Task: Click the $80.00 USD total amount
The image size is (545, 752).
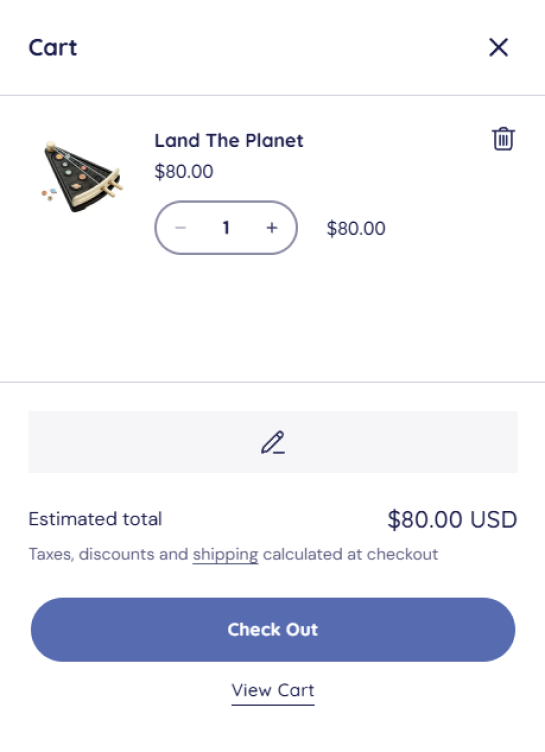Action: [x=452, y=519]
